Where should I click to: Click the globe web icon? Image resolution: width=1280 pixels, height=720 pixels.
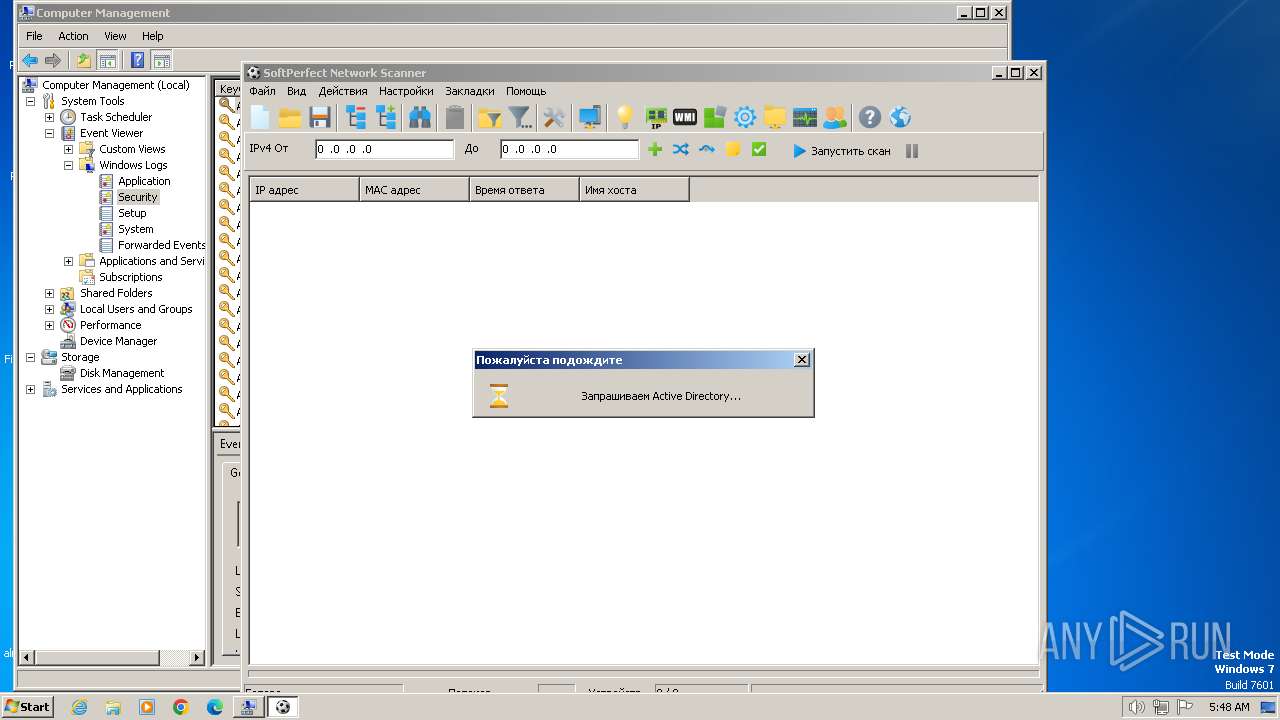point(900,118)
